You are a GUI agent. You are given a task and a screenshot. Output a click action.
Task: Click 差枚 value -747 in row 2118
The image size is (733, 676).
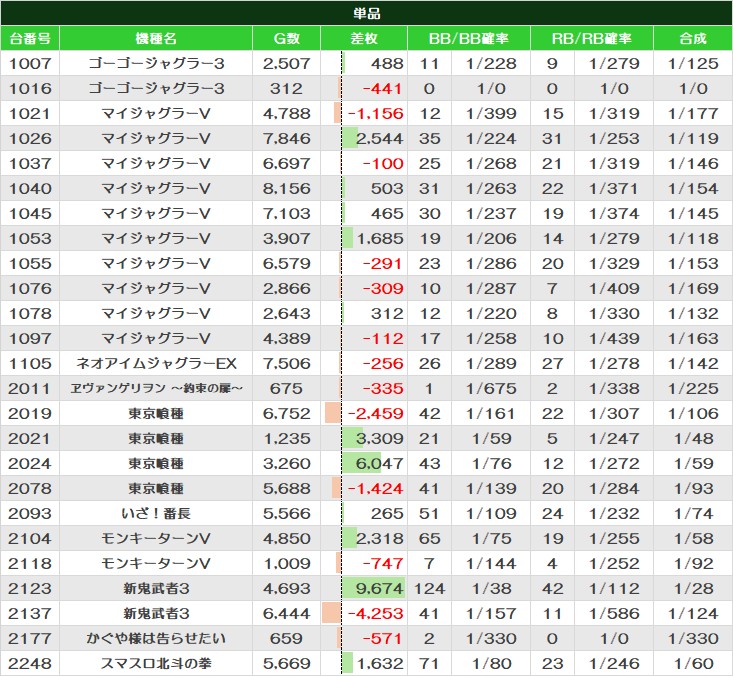pos(383,564)
